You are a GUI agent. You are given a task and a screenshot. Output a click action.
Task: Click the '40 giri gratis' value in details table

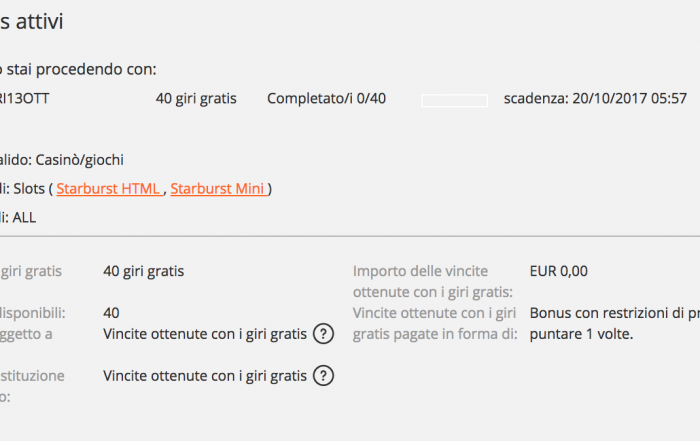[x=143, y=271]
